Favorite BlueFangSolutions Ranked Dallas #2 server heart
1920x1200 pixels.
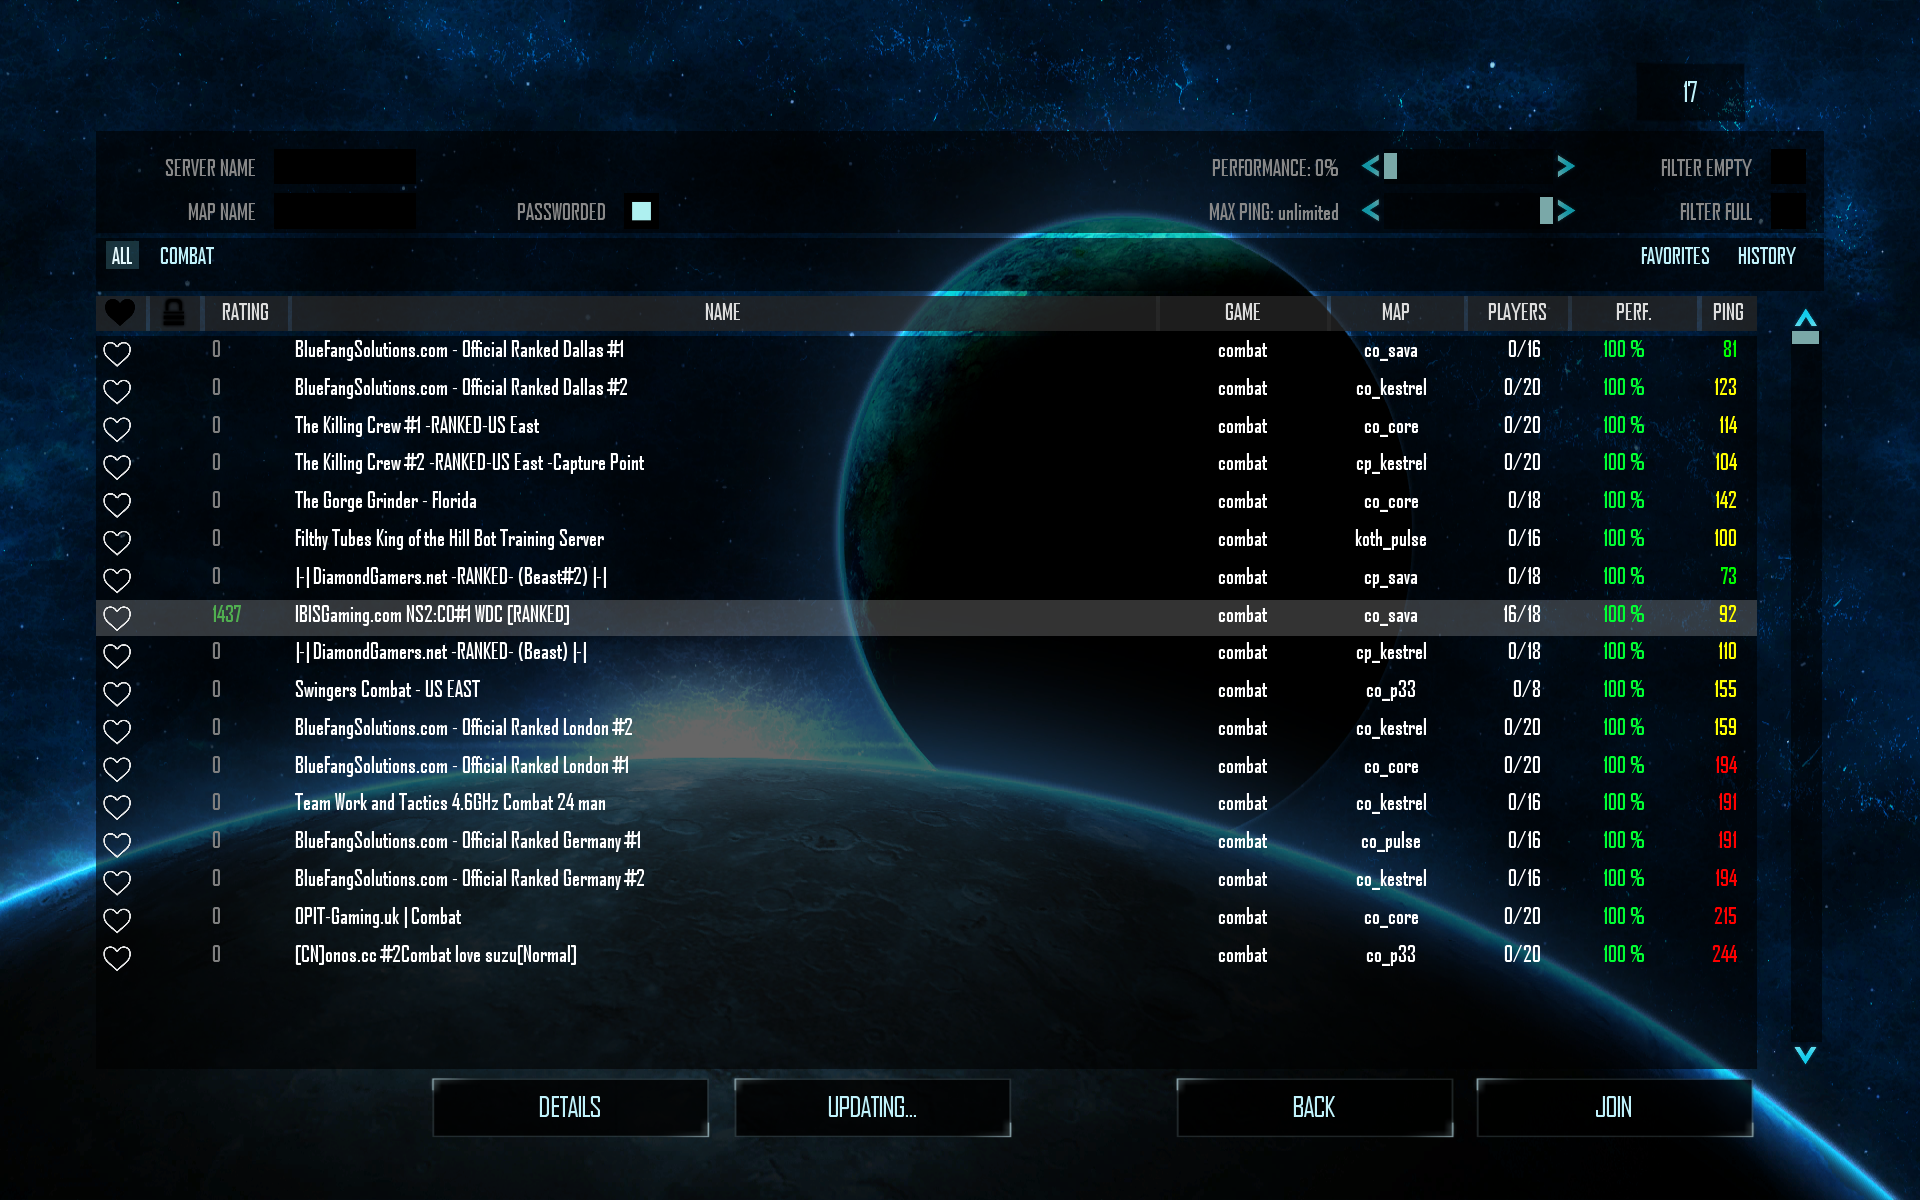[x=117, y=391]
